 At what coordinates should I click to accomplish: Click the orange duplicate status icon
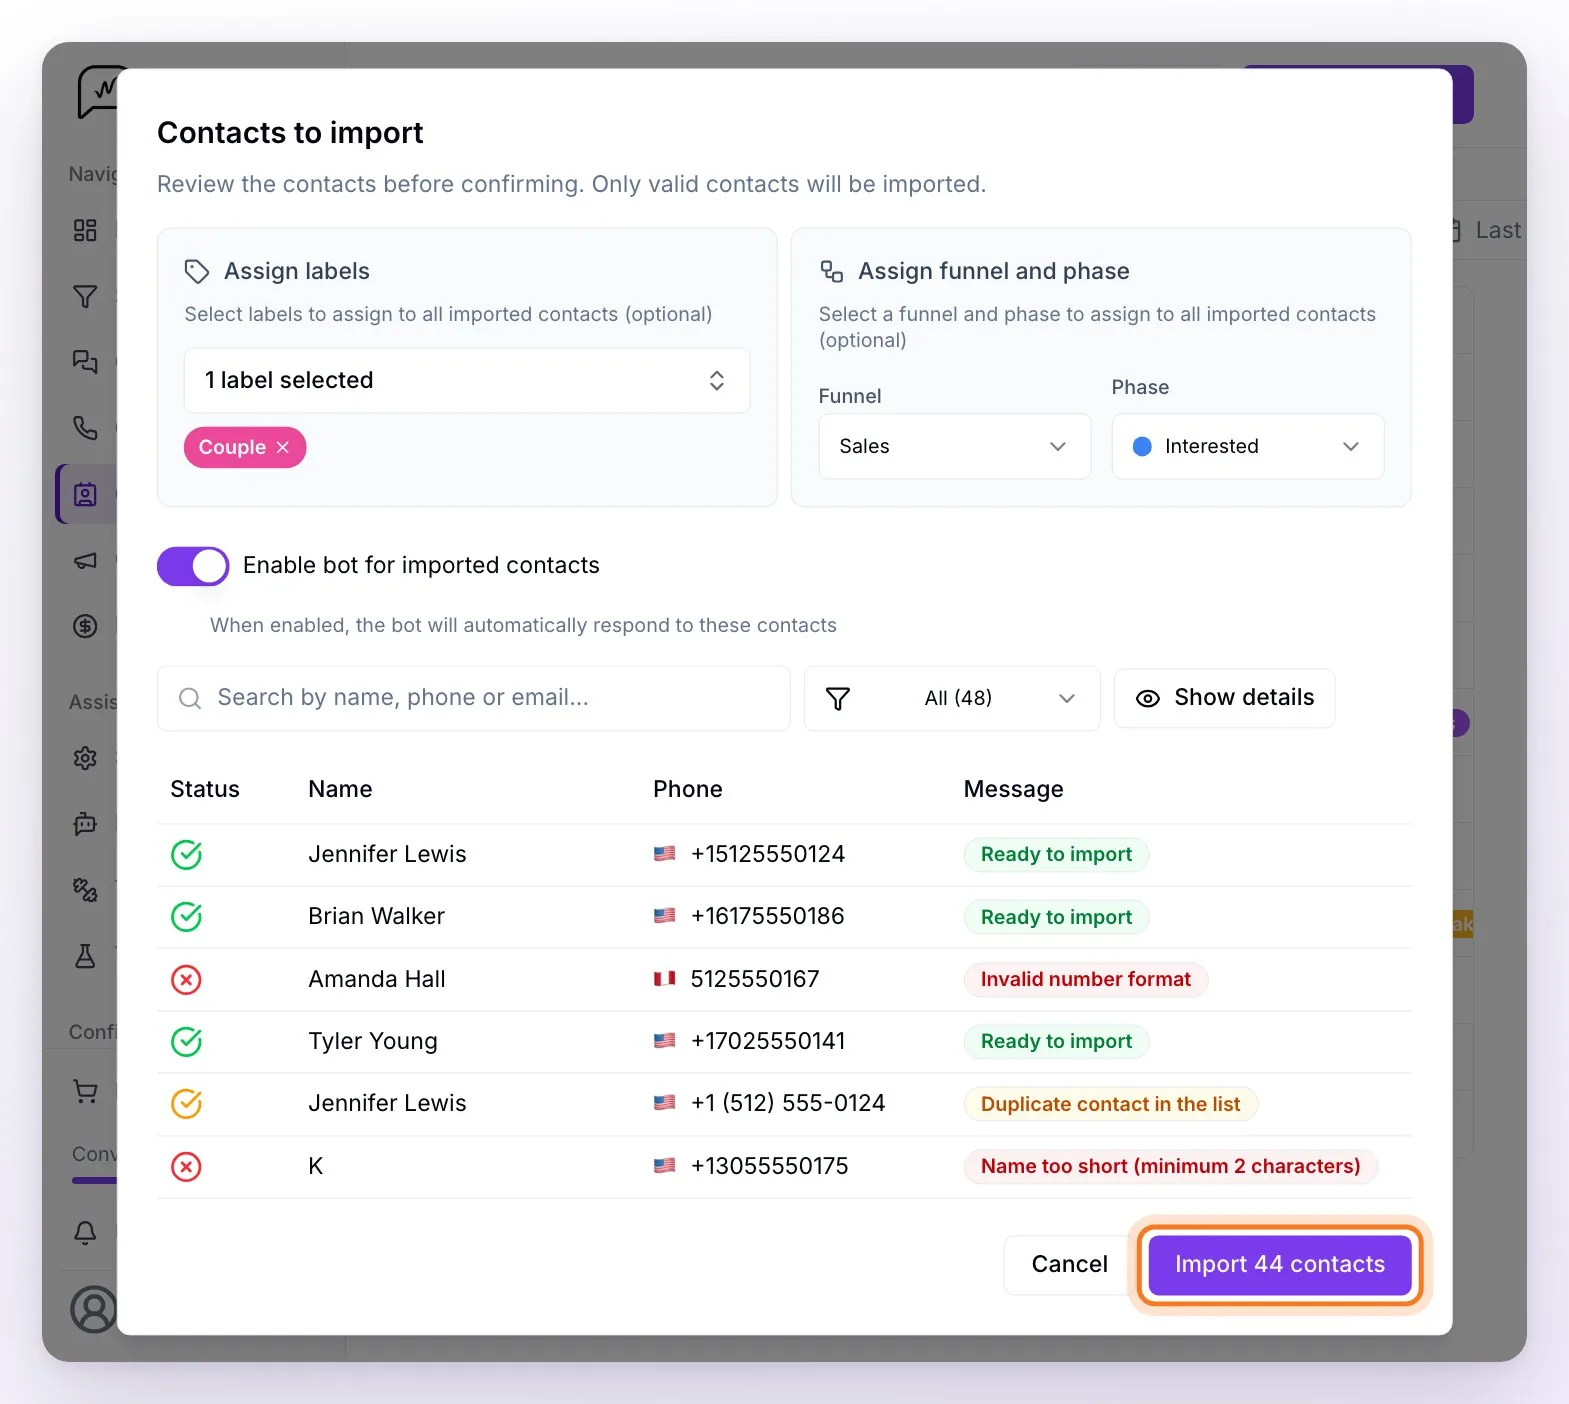point(186,1103)
